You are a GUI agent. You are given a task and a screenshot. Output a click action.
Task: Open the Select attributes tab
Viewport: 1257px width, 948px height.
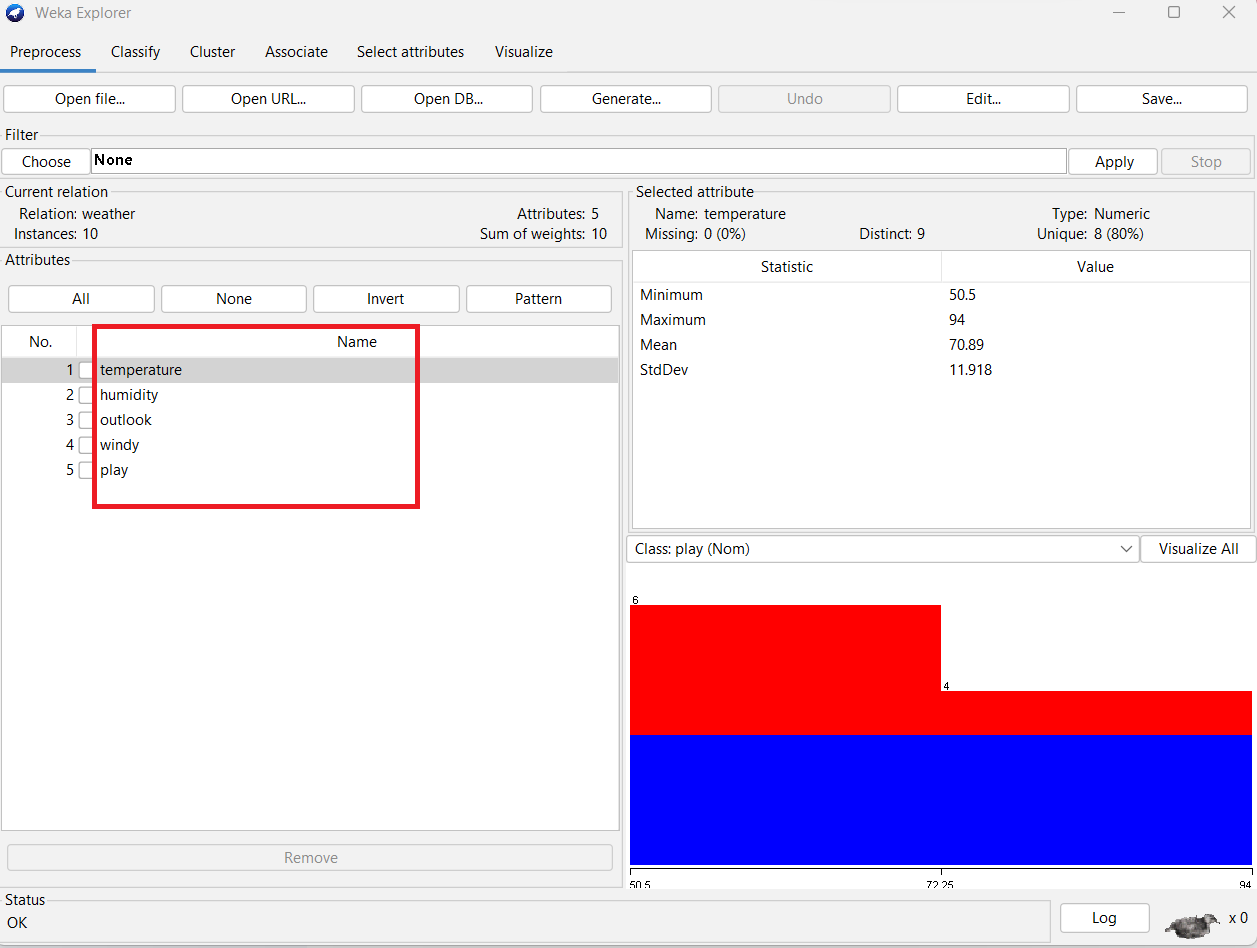[x=410, y=52]
